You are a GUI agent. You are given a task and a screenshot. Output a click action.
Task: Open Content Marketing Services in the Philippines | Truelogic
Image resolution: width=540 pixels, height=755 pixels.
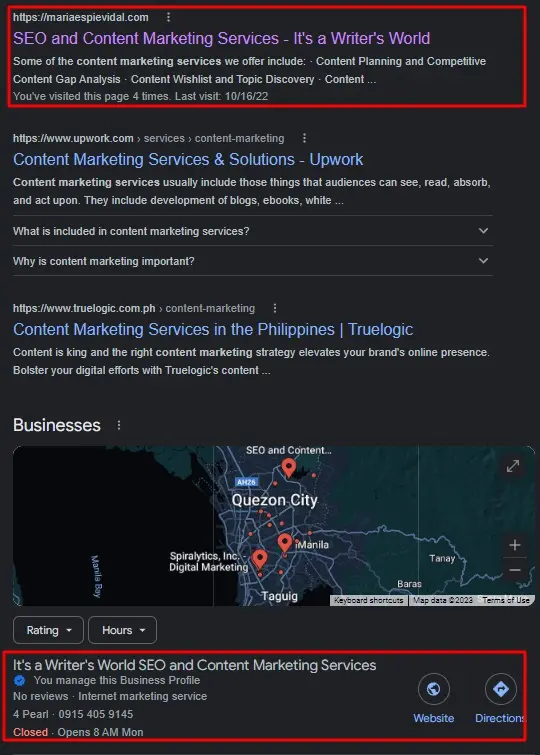tap(213, 329)
